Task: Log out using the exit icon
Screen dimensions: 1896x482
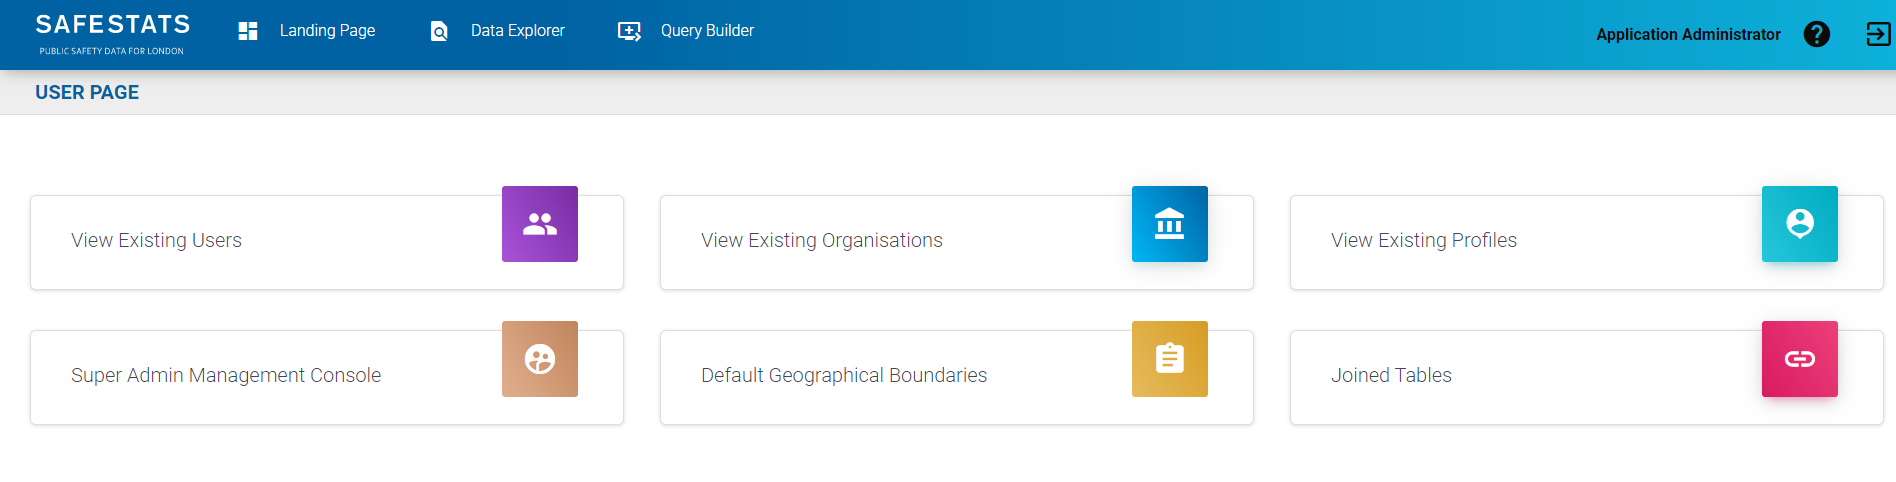Action: (1877, 34)
